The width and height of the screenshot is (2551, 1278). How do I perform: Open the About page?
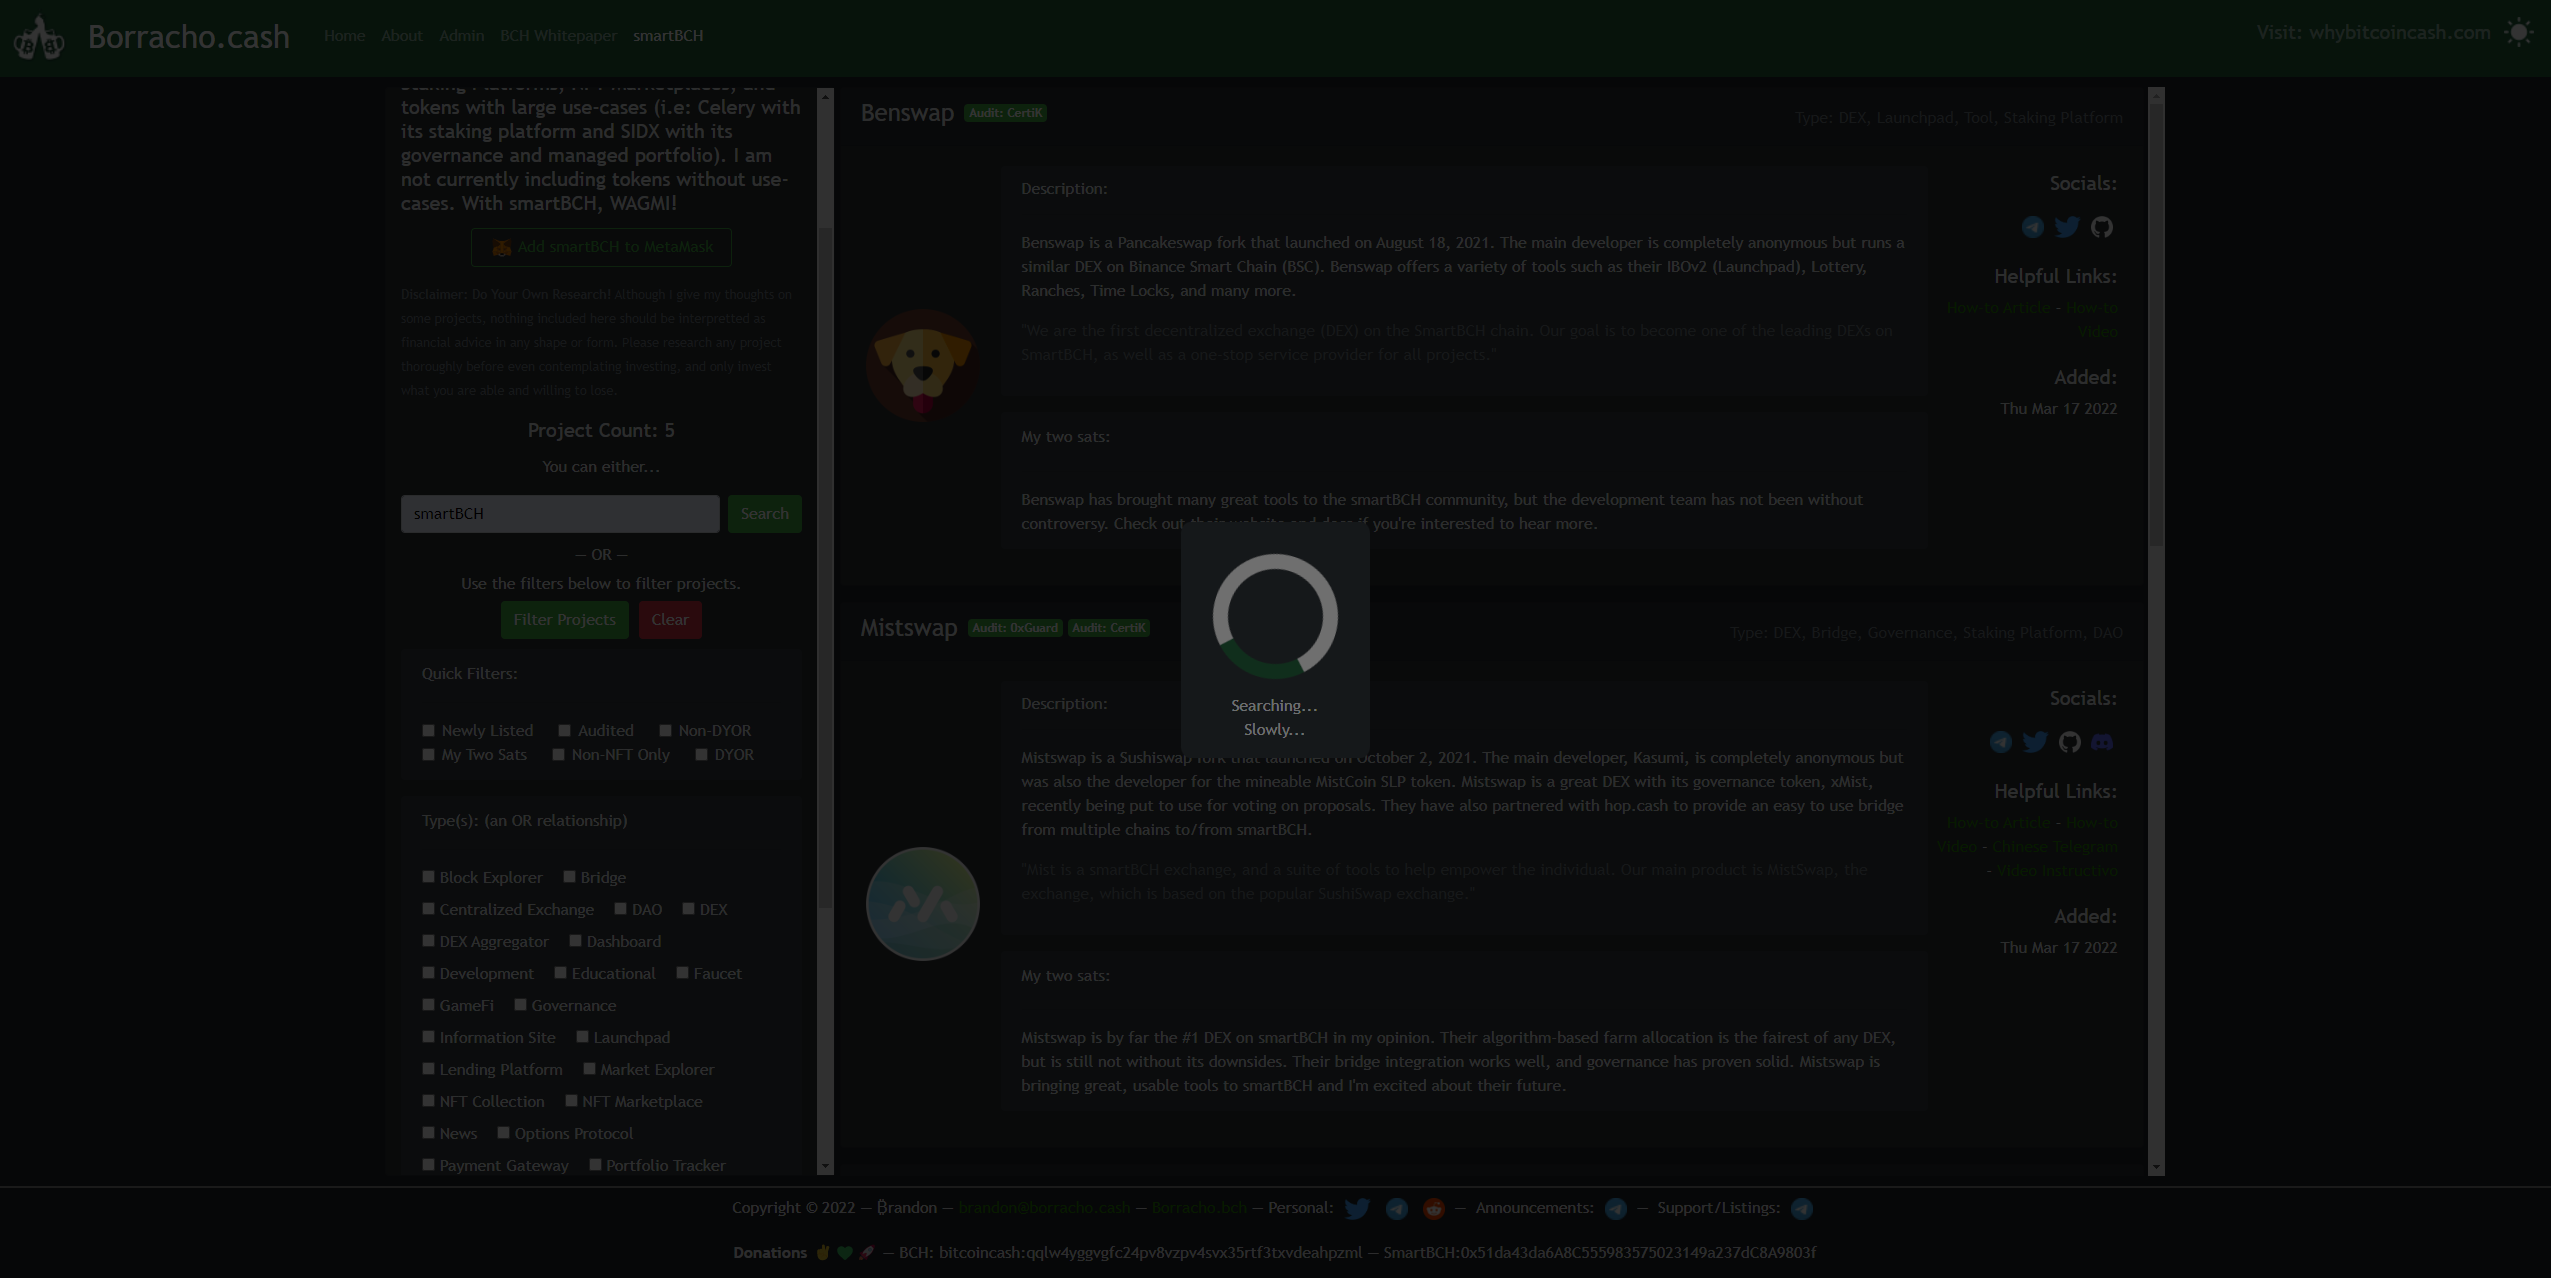[401, 36]
